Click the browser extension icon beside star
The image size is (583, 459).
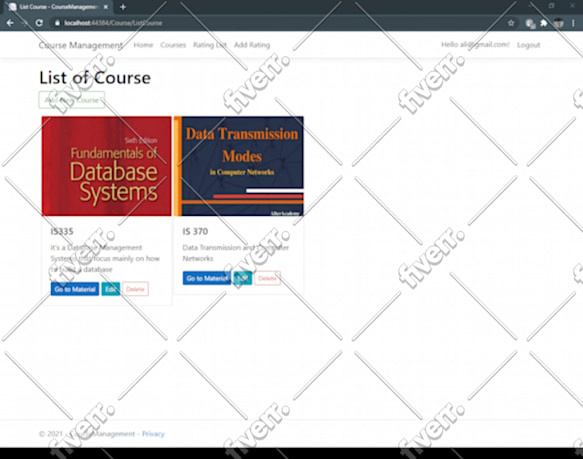point(530,23)
